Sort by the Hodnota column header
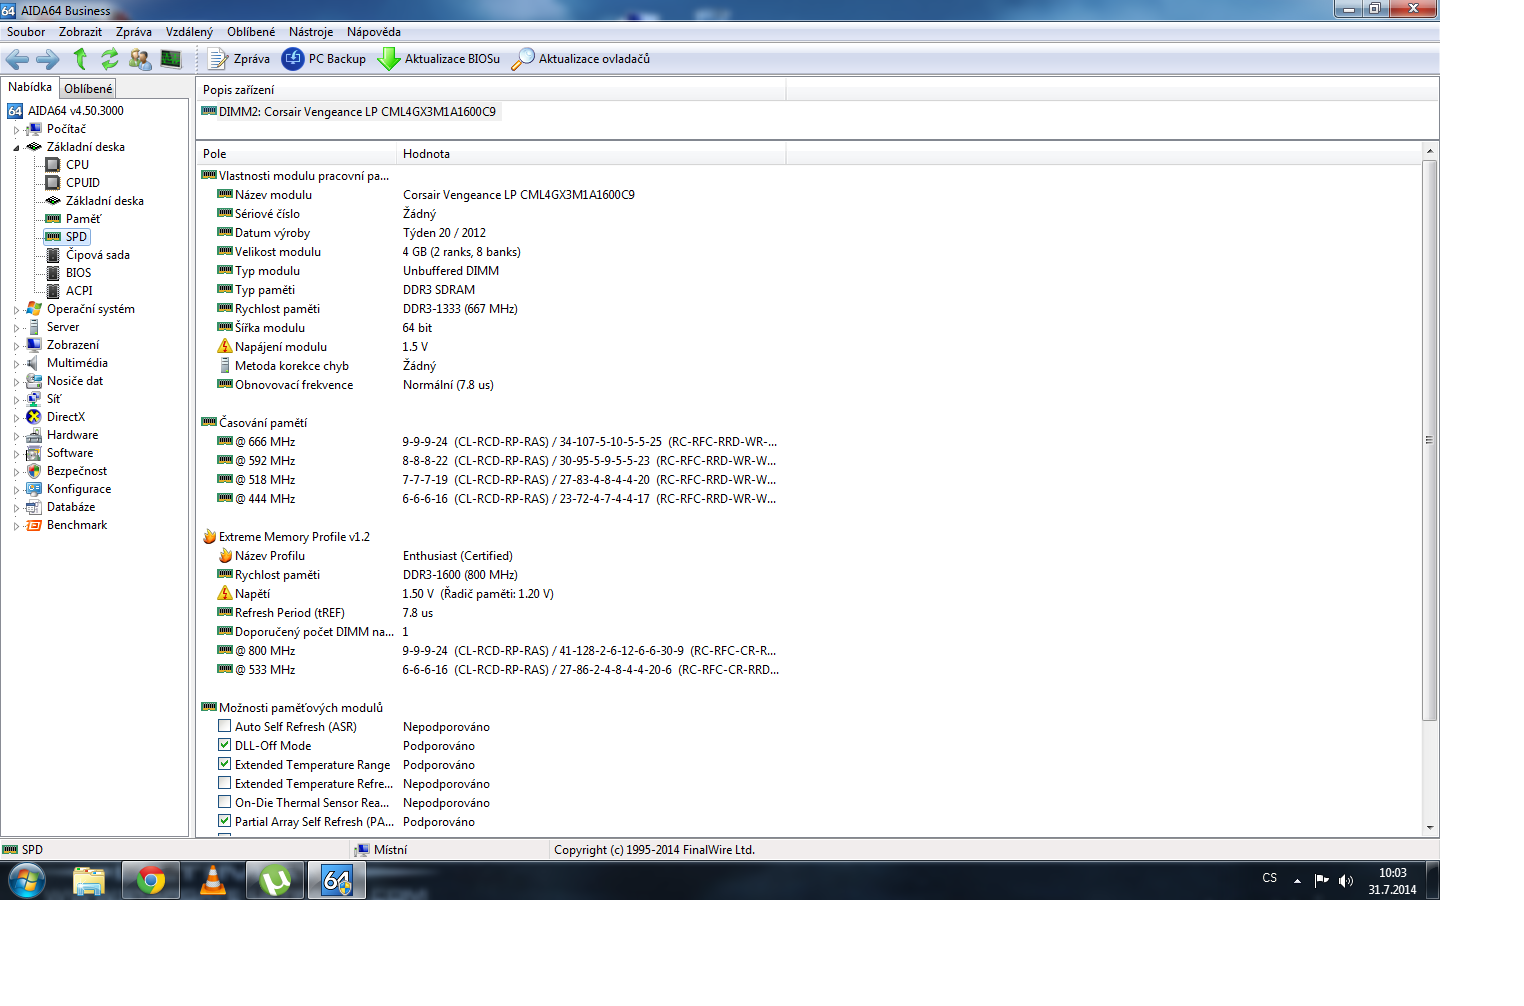The height and width of the screenshot is (1006, 1524). point(591,154)
